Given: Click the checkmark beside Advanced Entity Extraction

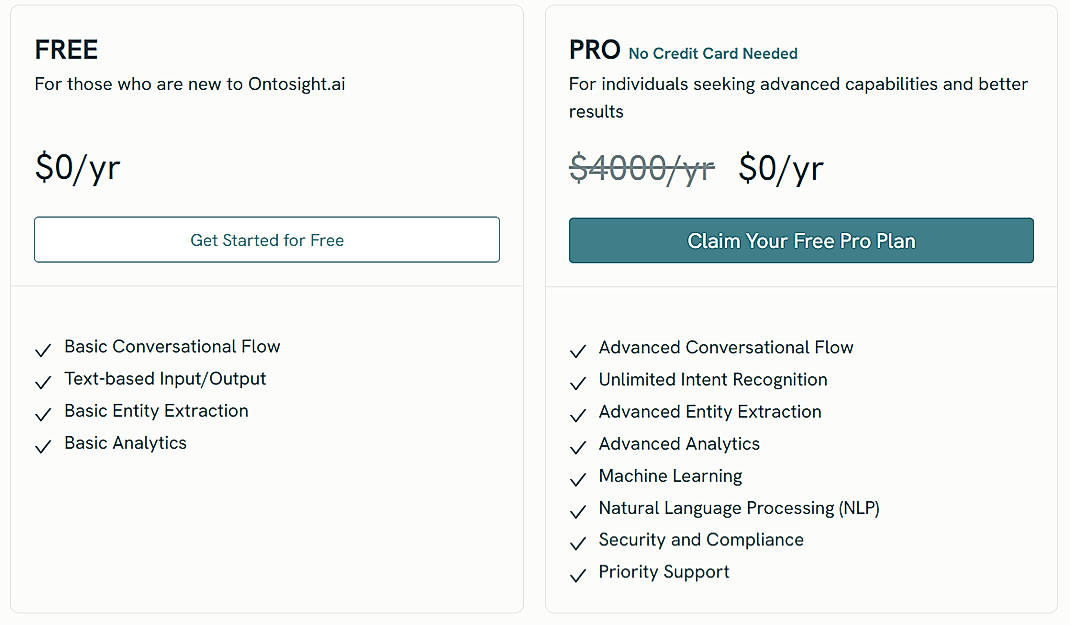Looking at the screenshot, I should [578, 414].
